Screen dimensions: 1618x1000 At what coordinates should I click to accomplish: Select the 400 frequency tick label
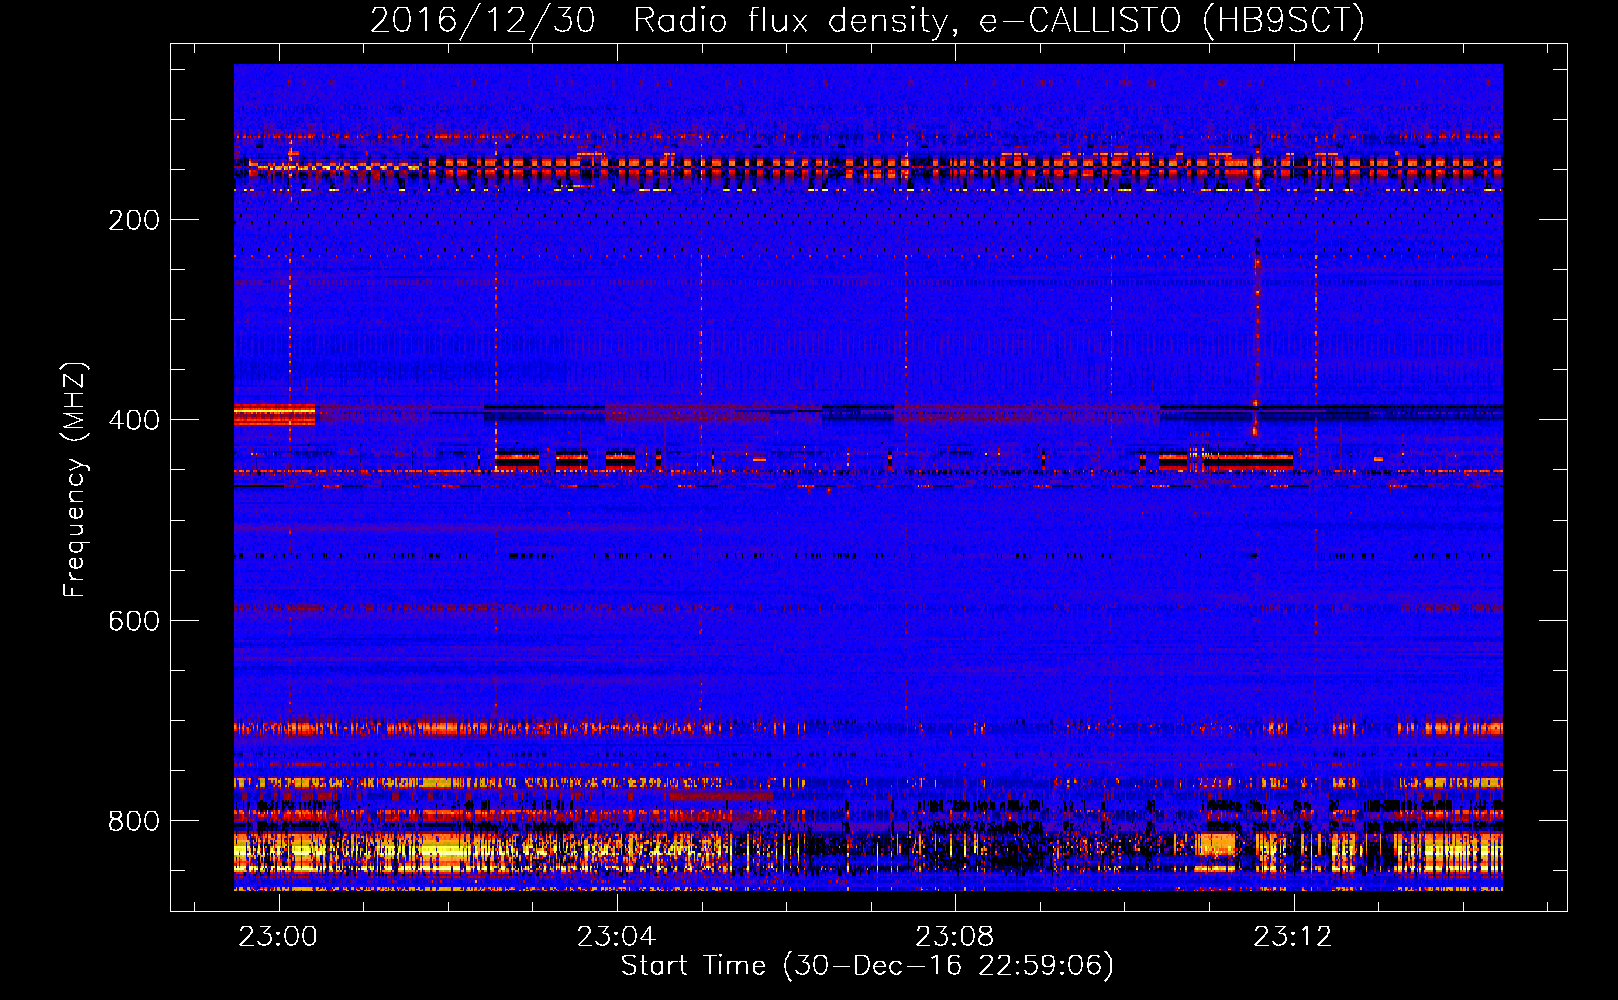pos(134,420)
